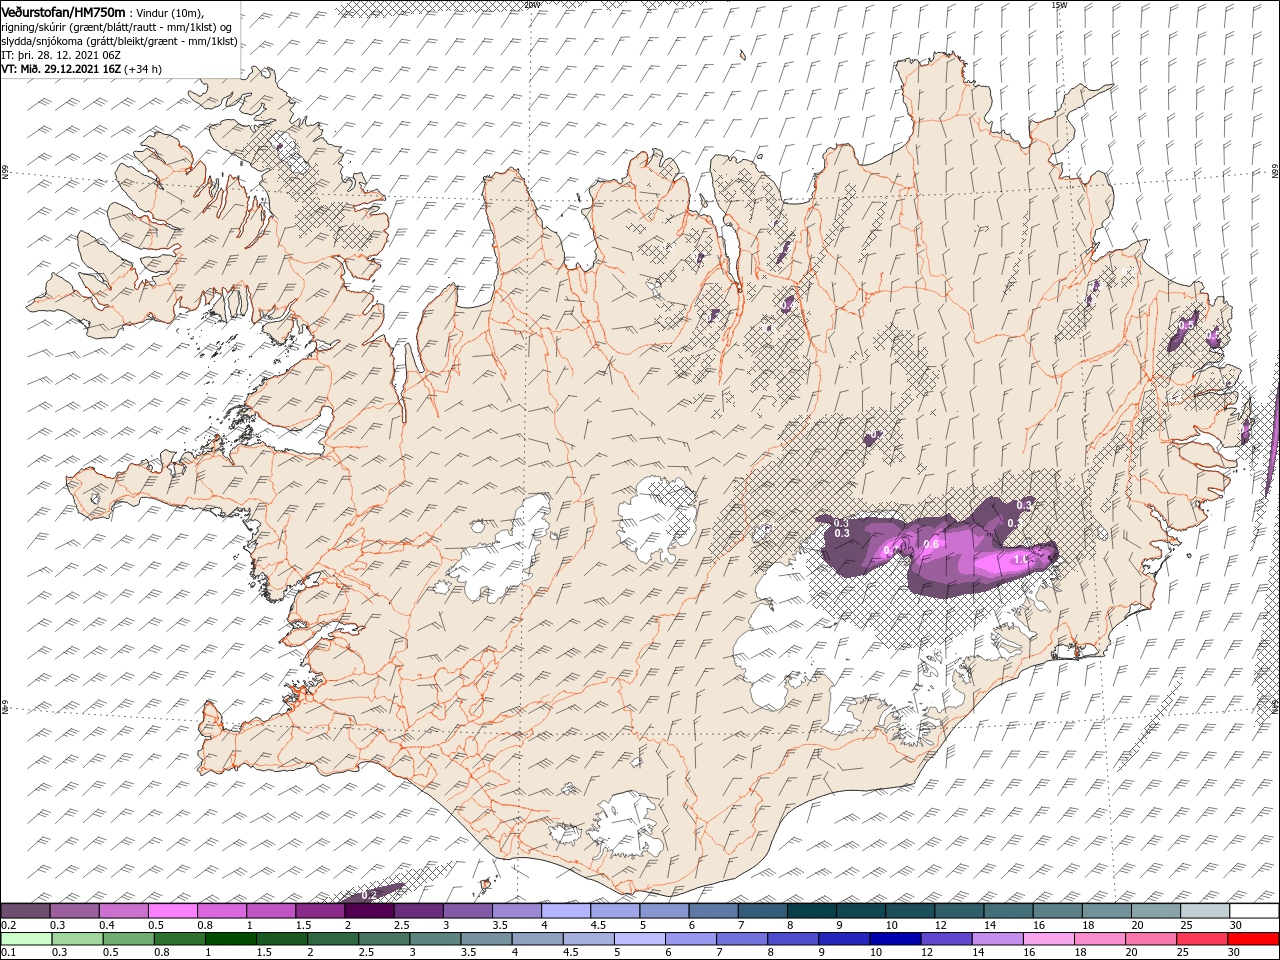Click the white swatch starting at 30 in upper legend
The height and width of the screenshot is (960, 1280).
[x=1254, y=911]
